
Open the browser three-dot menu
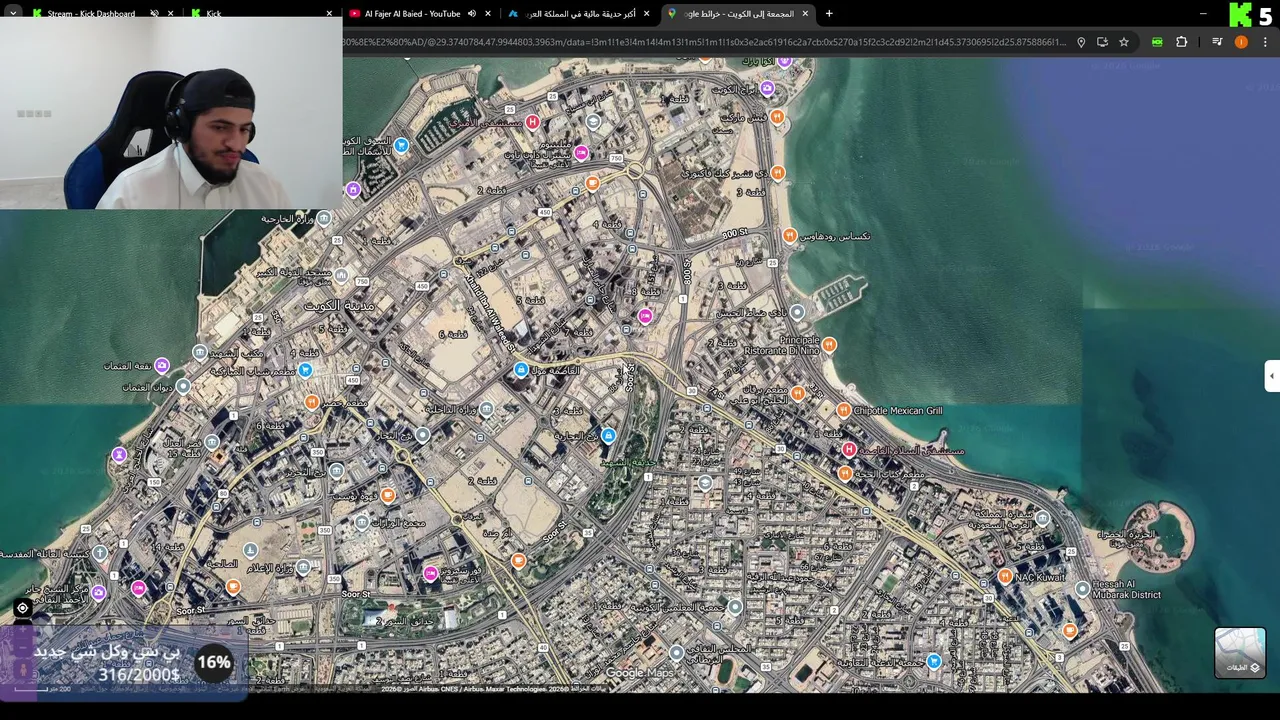coord(1265,42)
